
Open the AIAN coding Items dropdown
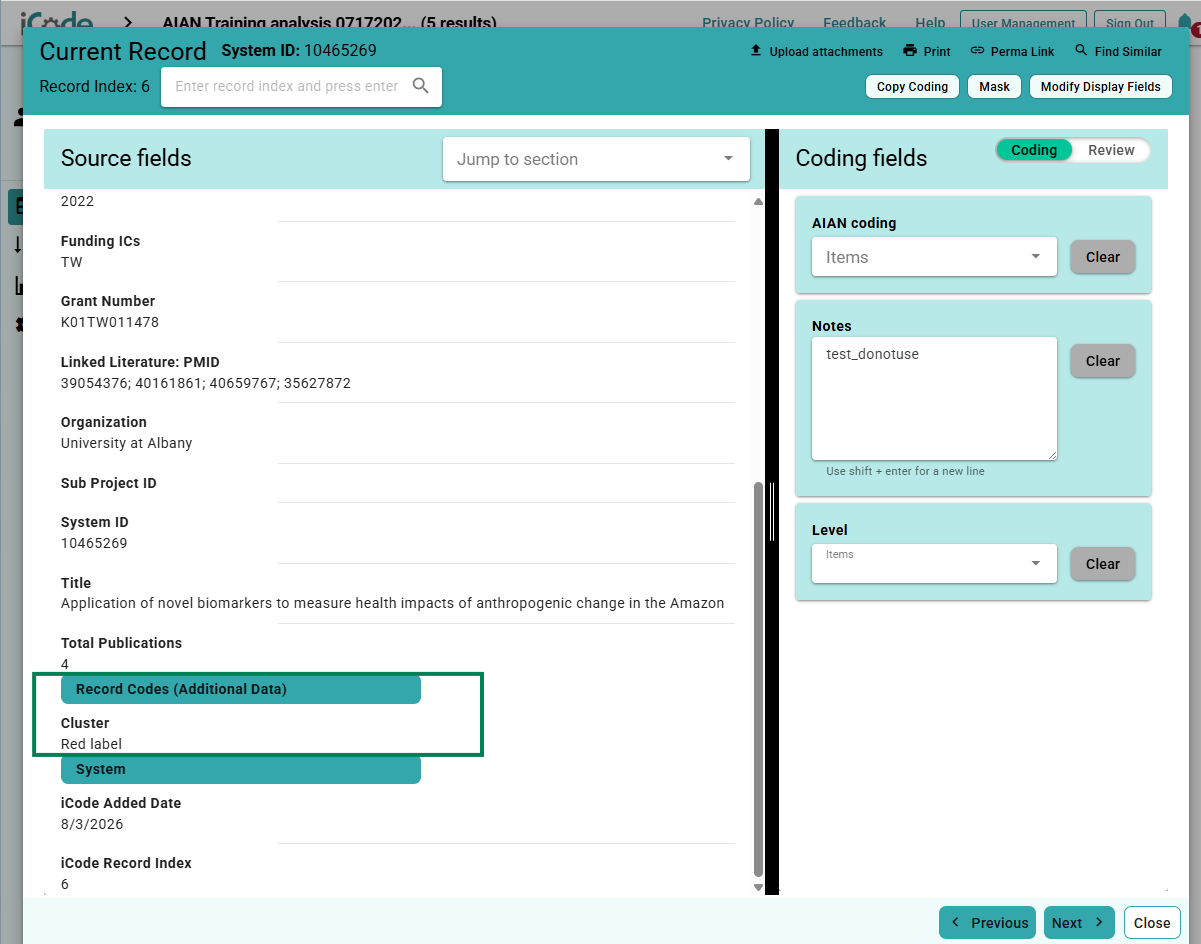[x=934, y=257]
